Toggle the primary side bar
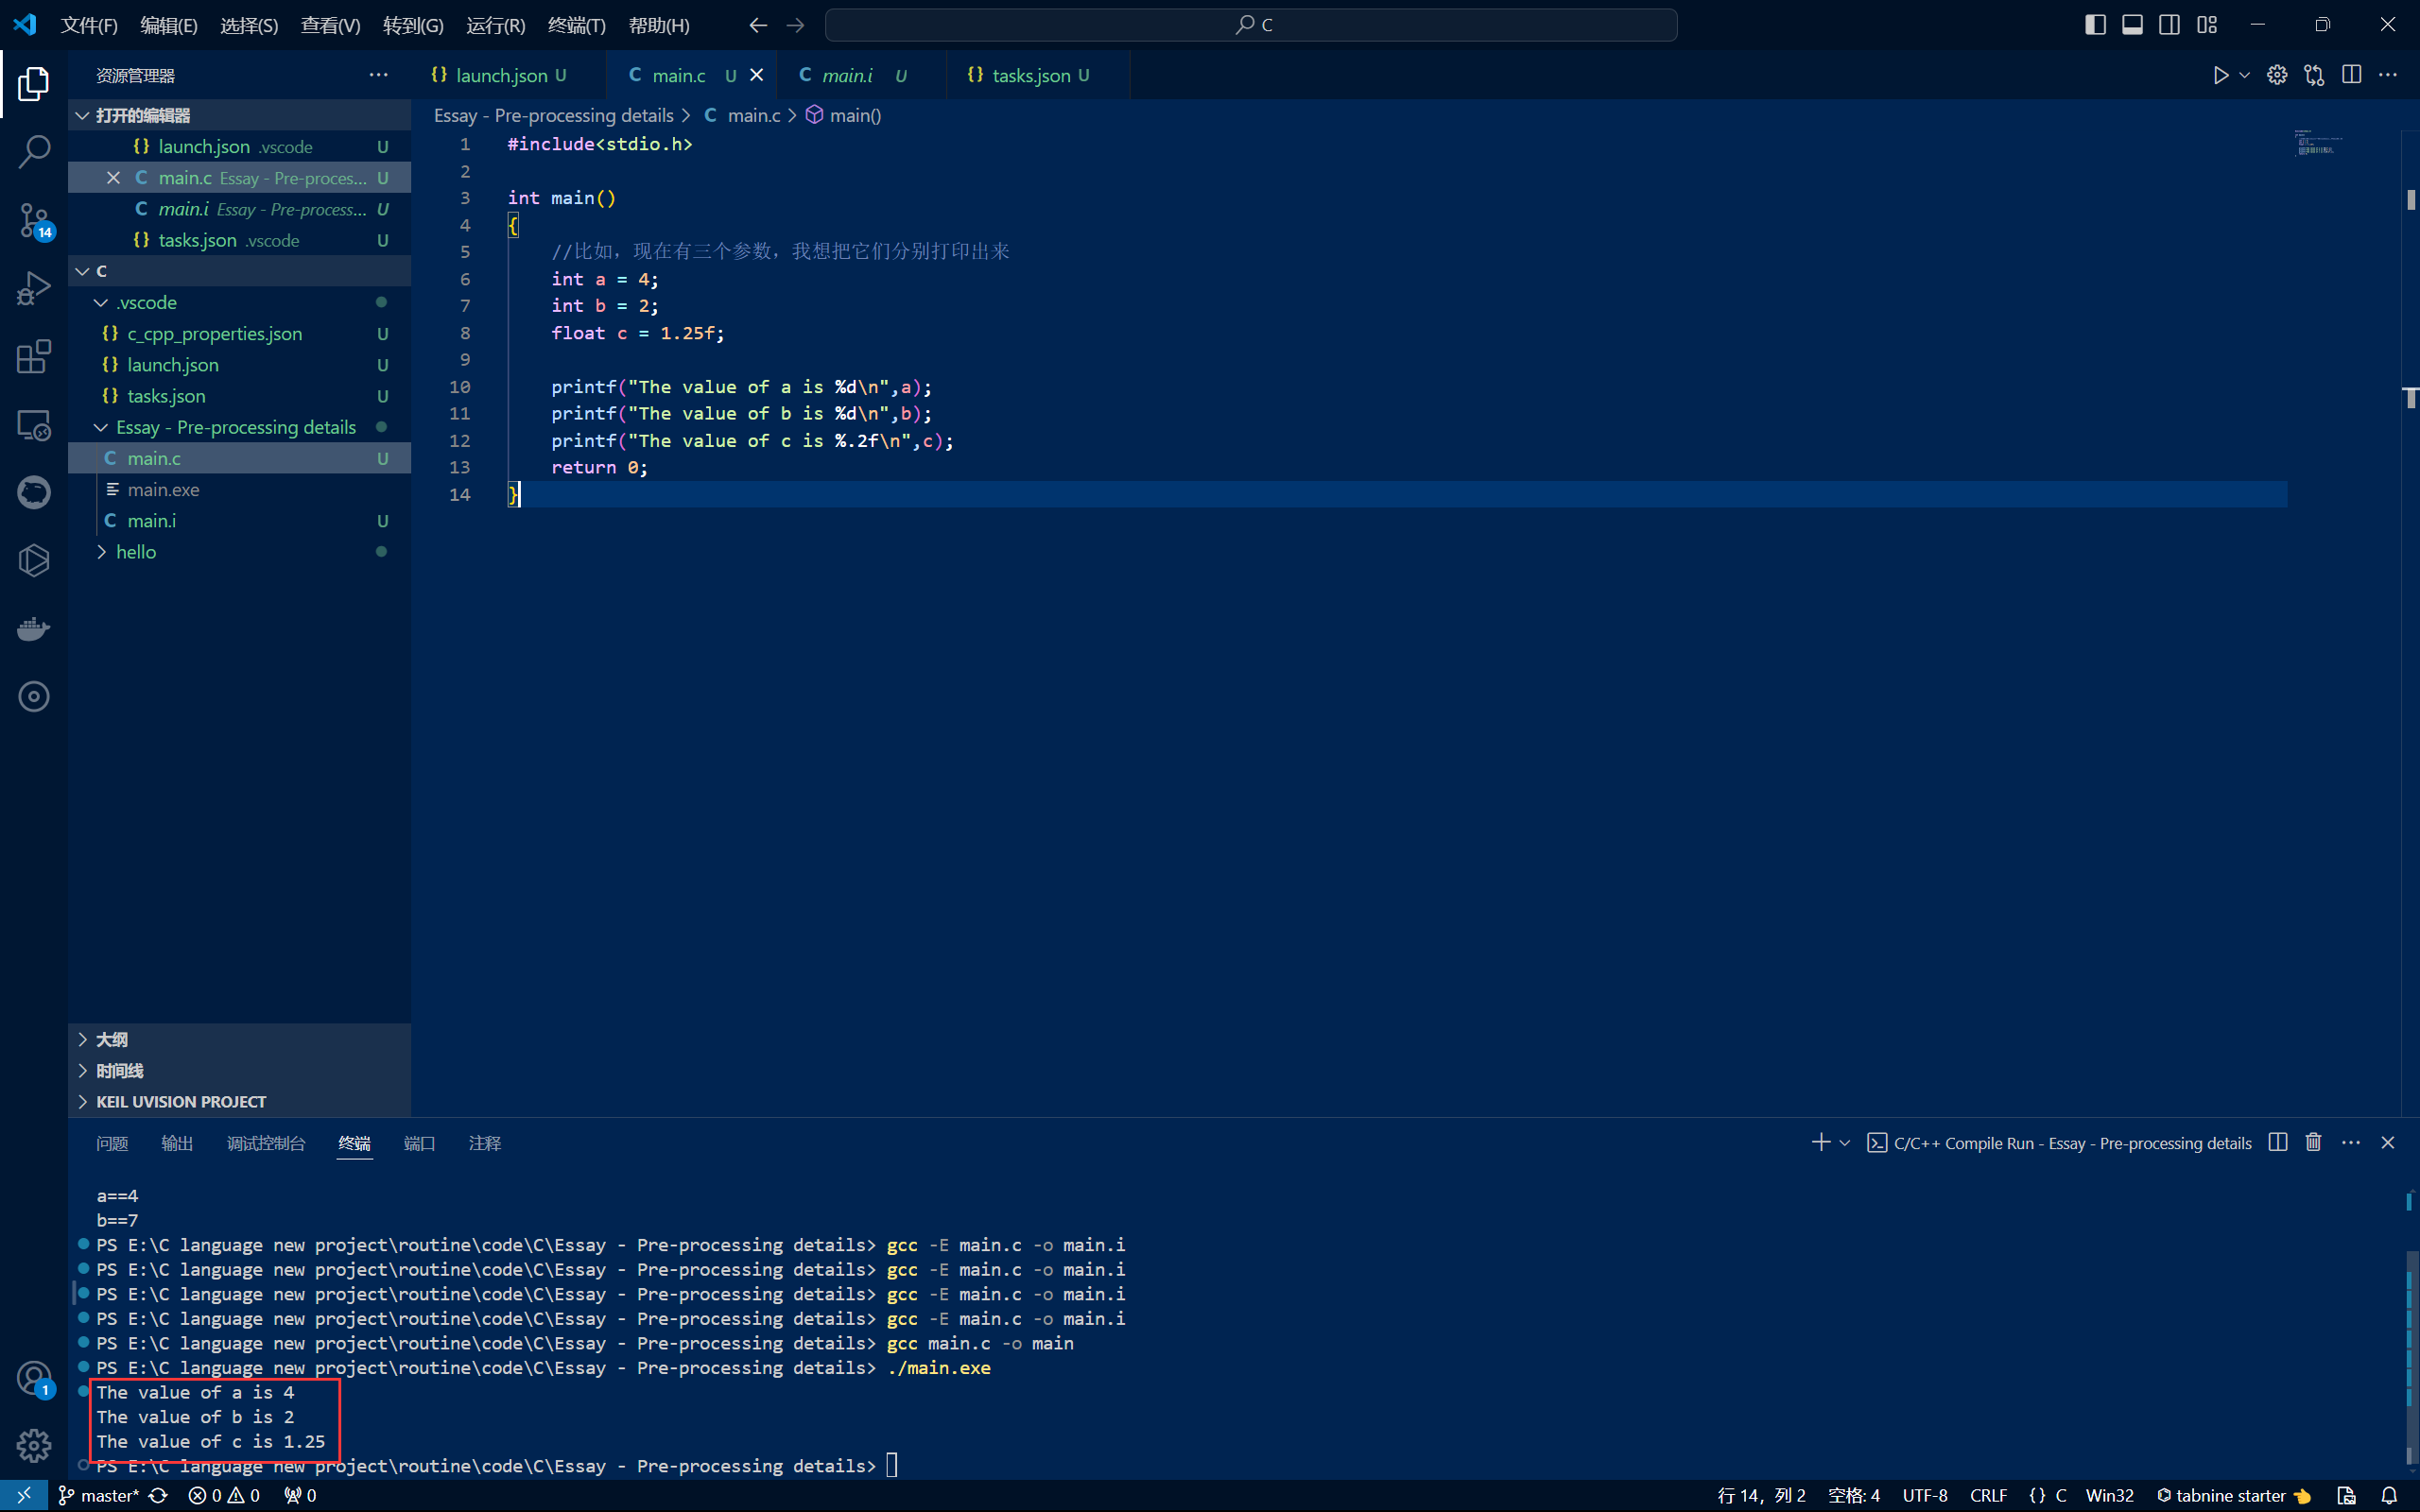Viewport: 2420px width, 1512px height. coord(2095,24)
